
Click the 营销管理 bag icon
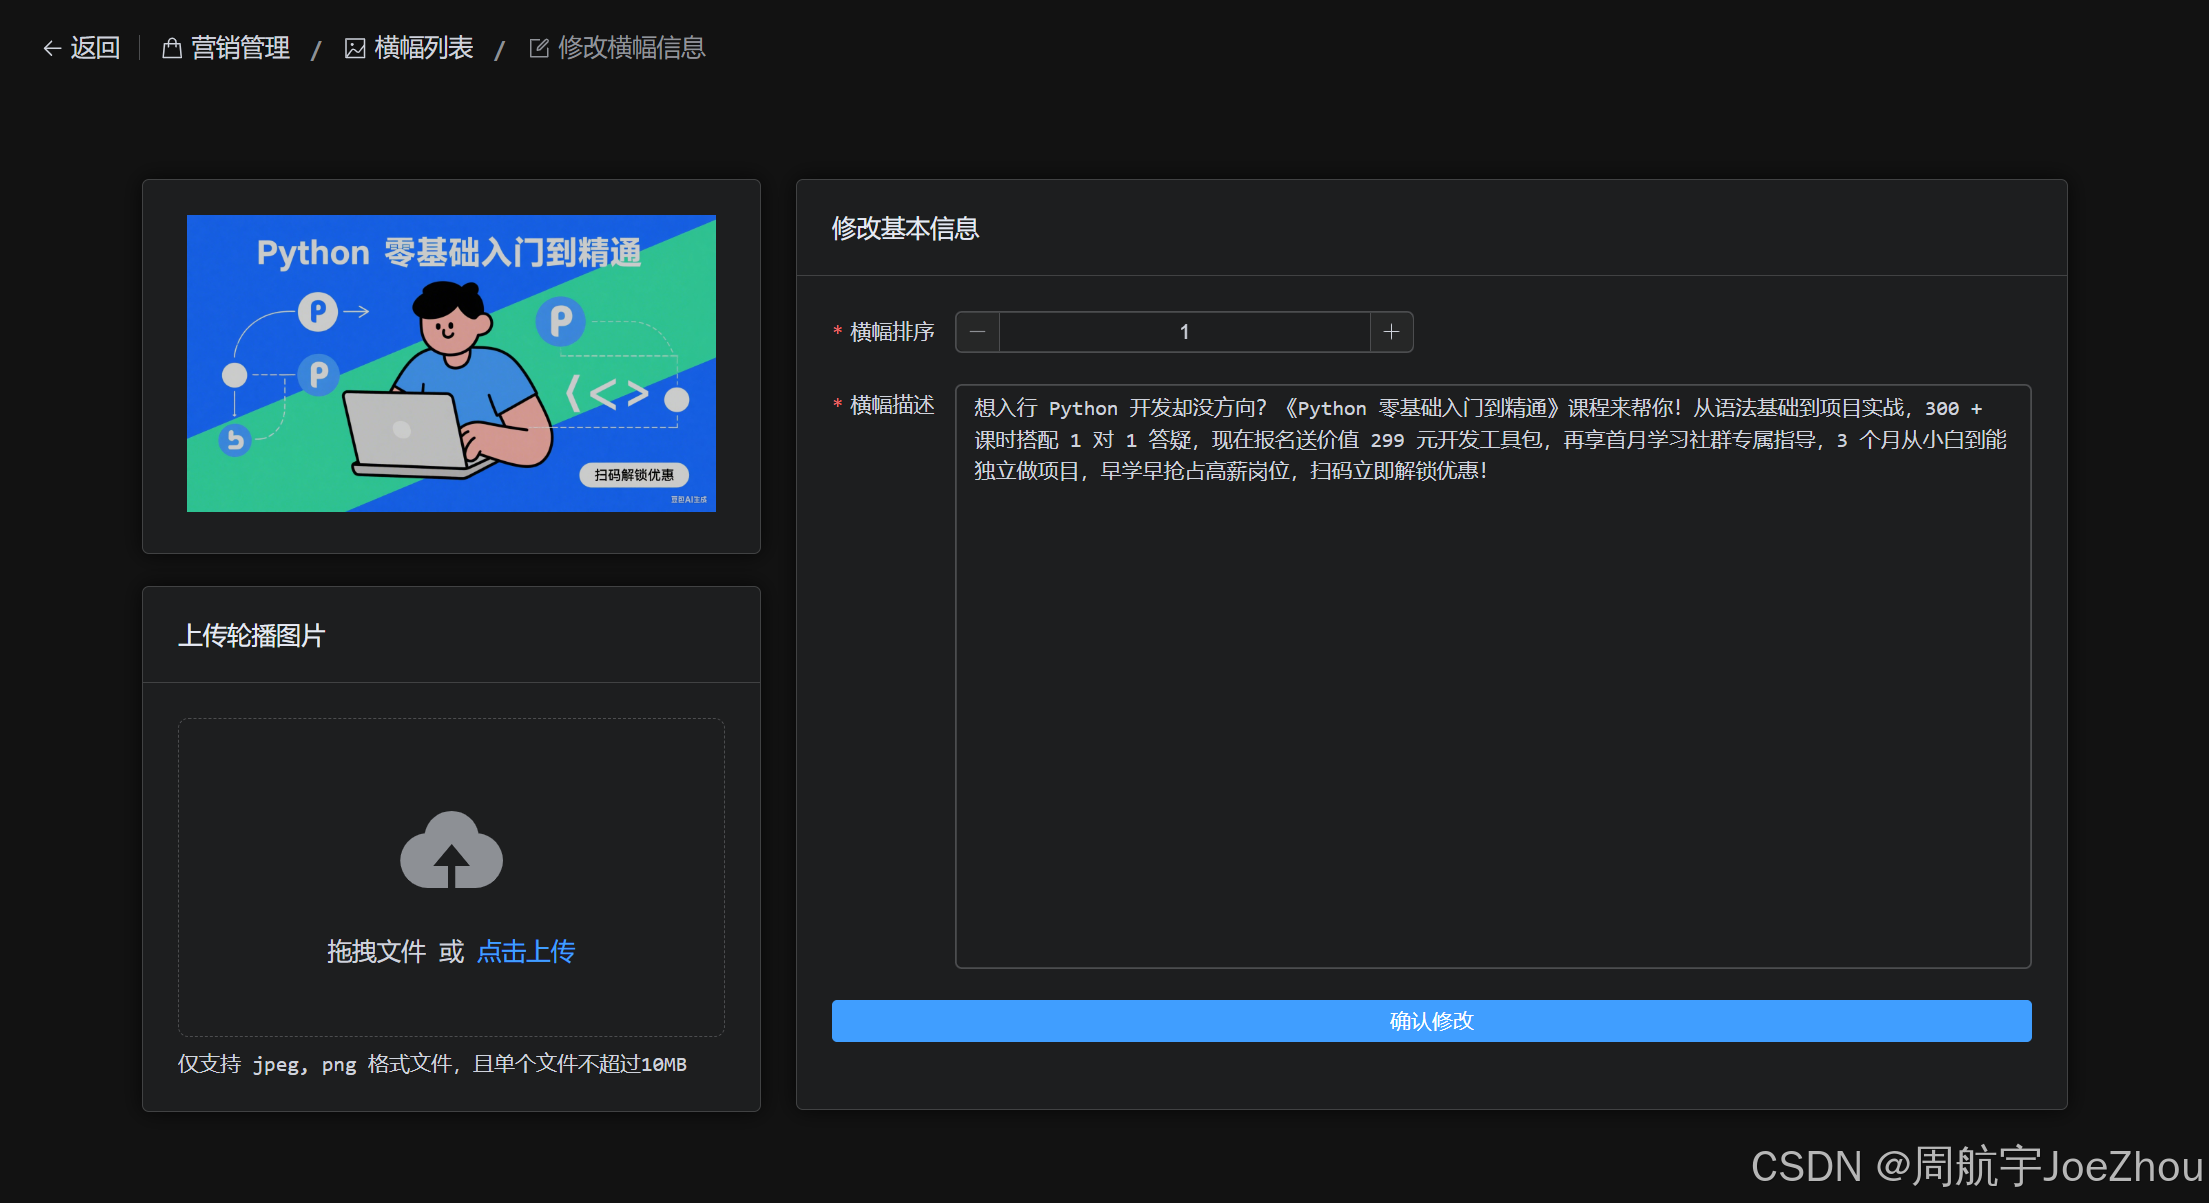point(172,48)
